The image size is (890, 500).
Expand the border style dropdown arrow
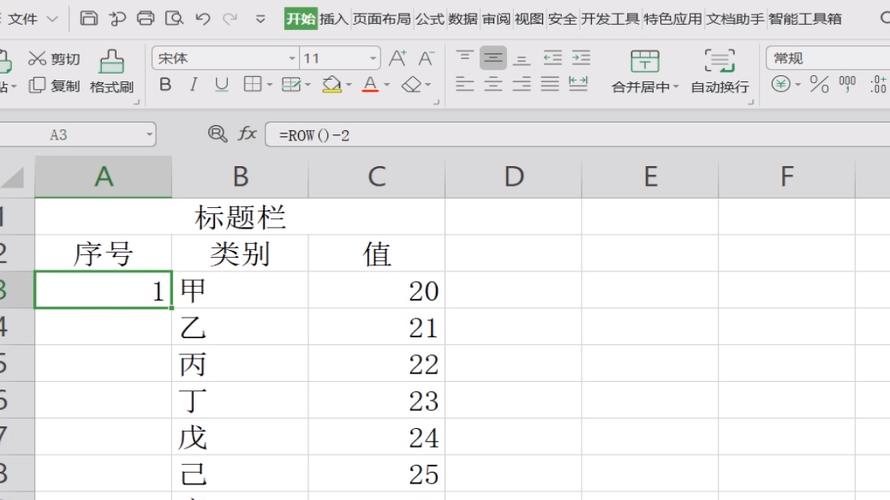(270, 85)
